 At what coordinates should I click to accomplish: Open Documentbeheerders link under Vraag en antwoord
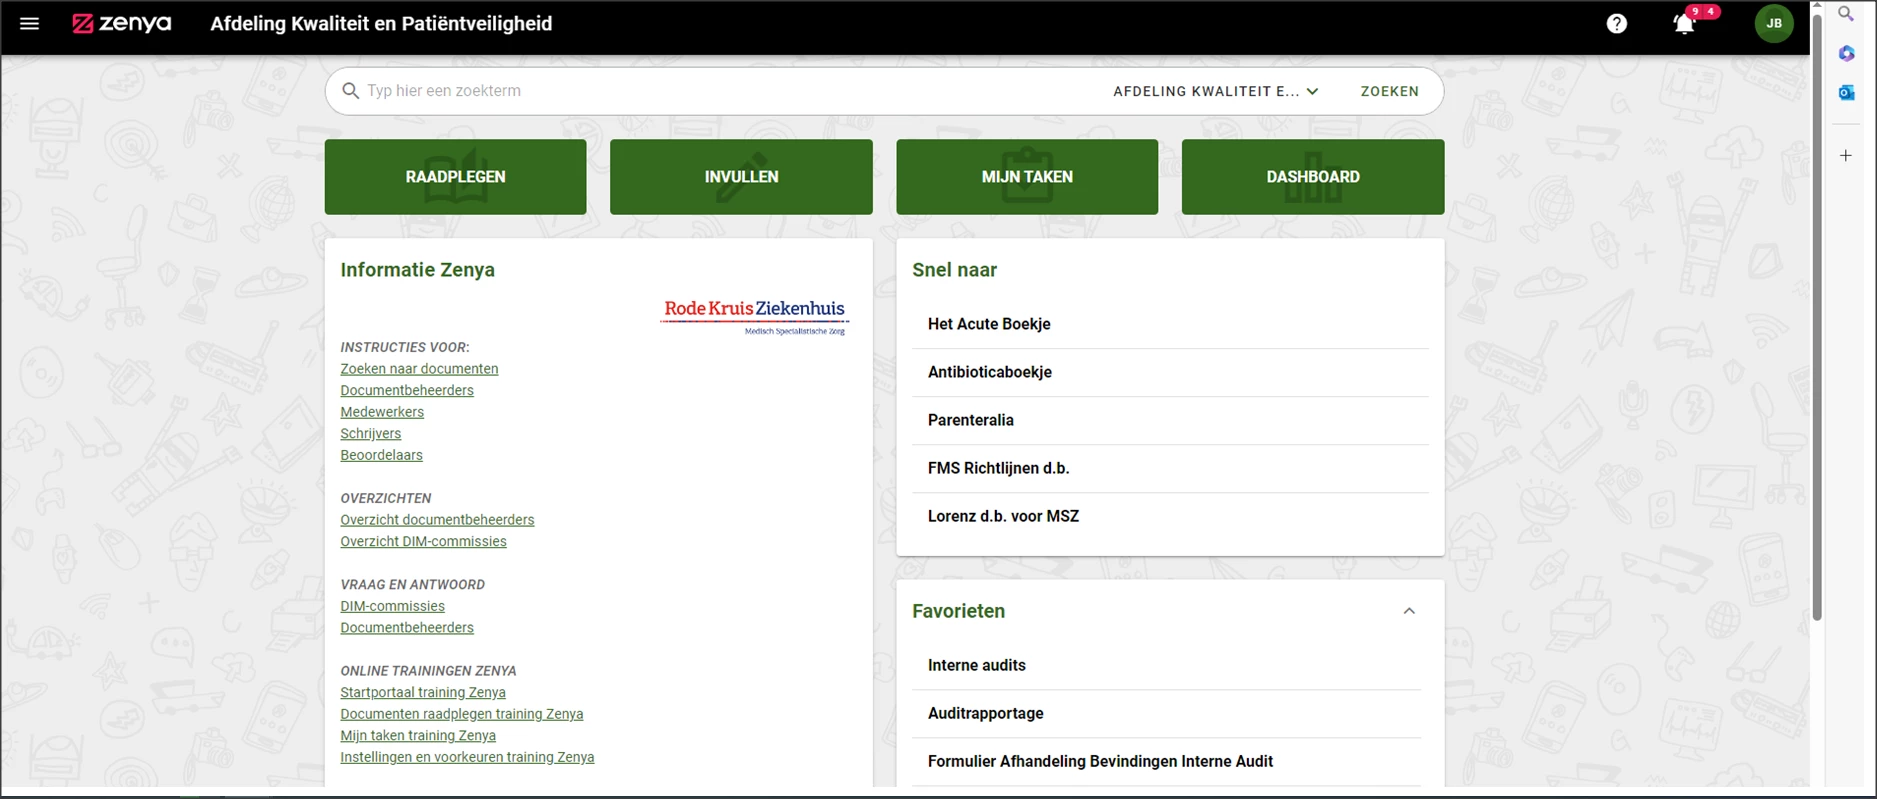(x=407, y=628)
